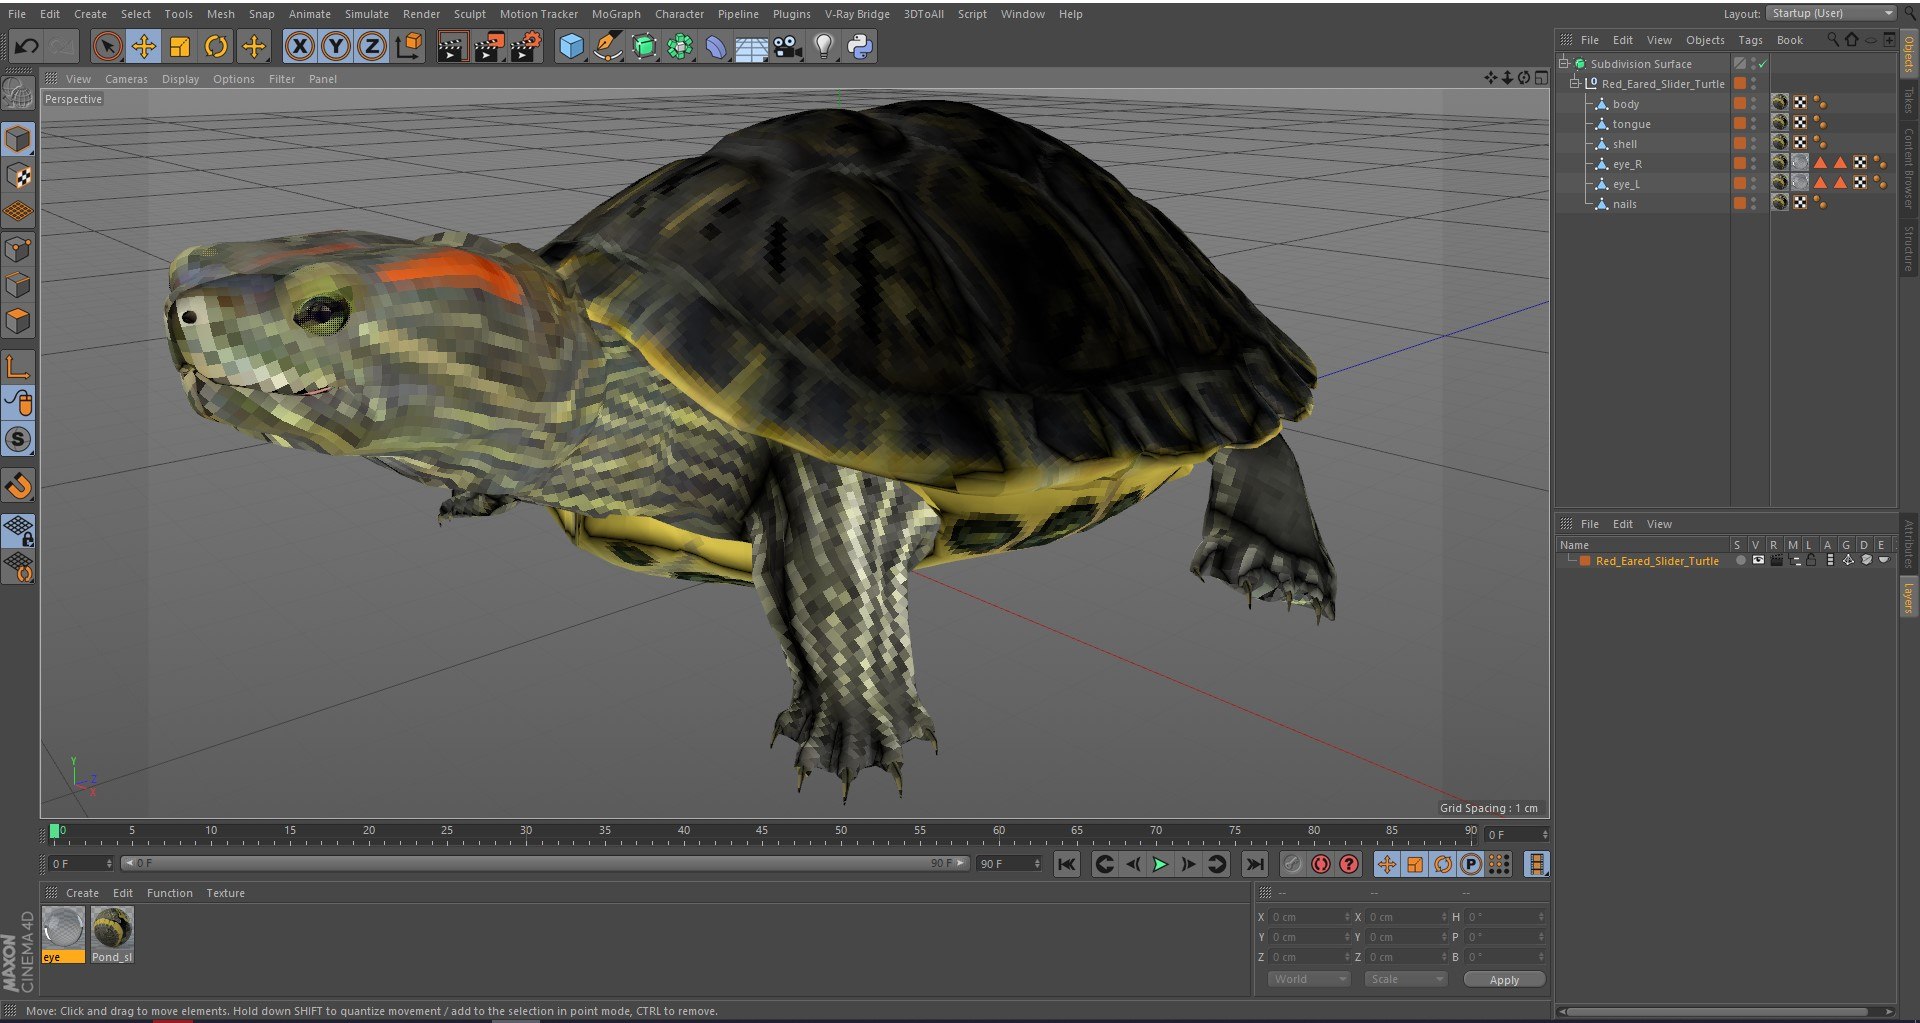Open the MoGraph menu
The width and height of the screenshot is (1920, 1023).
616,14
